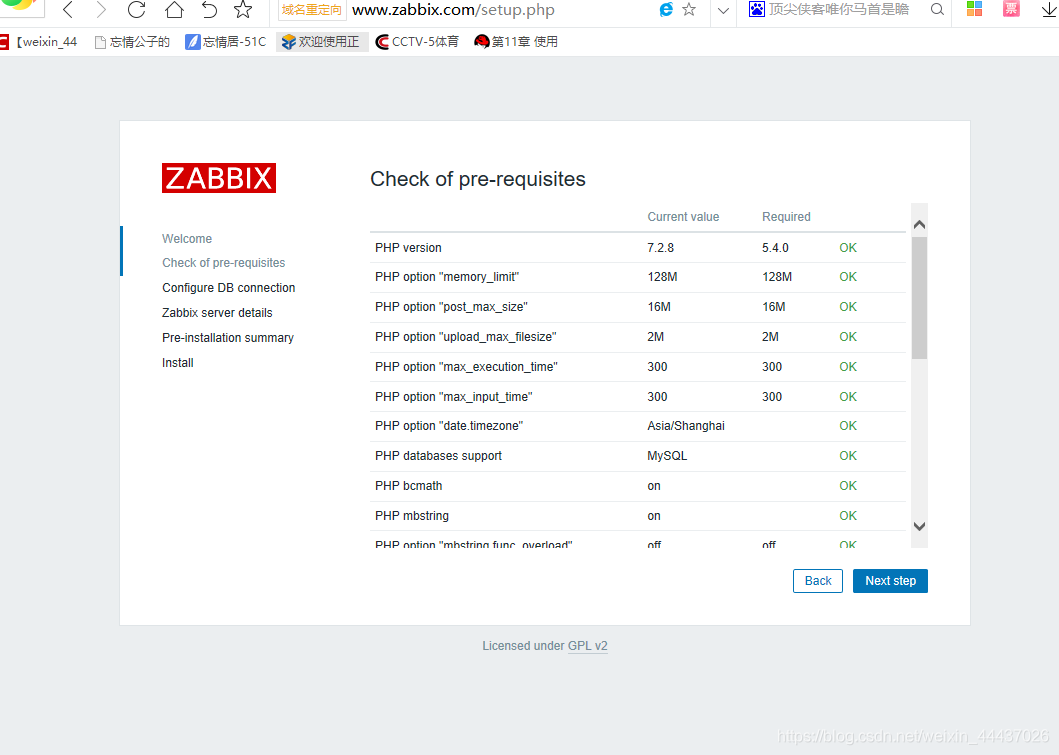Click the requisites table scrollbar thumb

919,298
